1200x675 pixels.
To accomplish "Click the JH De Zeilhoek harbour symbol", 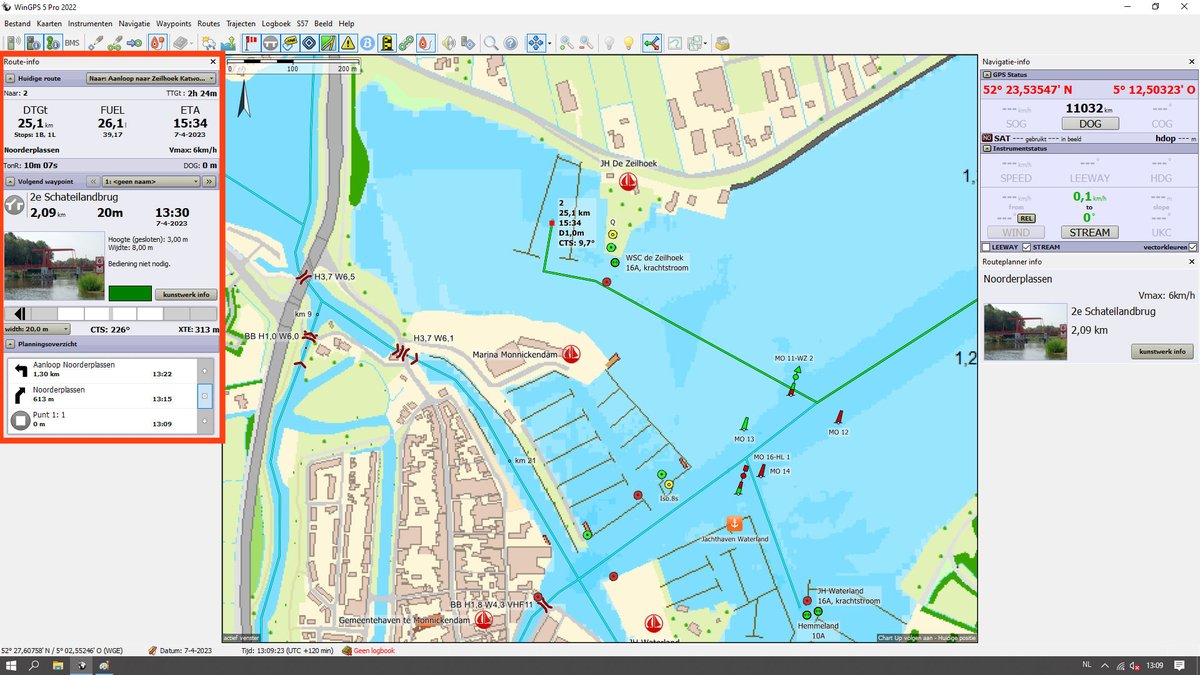I will [x=629, y=182].
